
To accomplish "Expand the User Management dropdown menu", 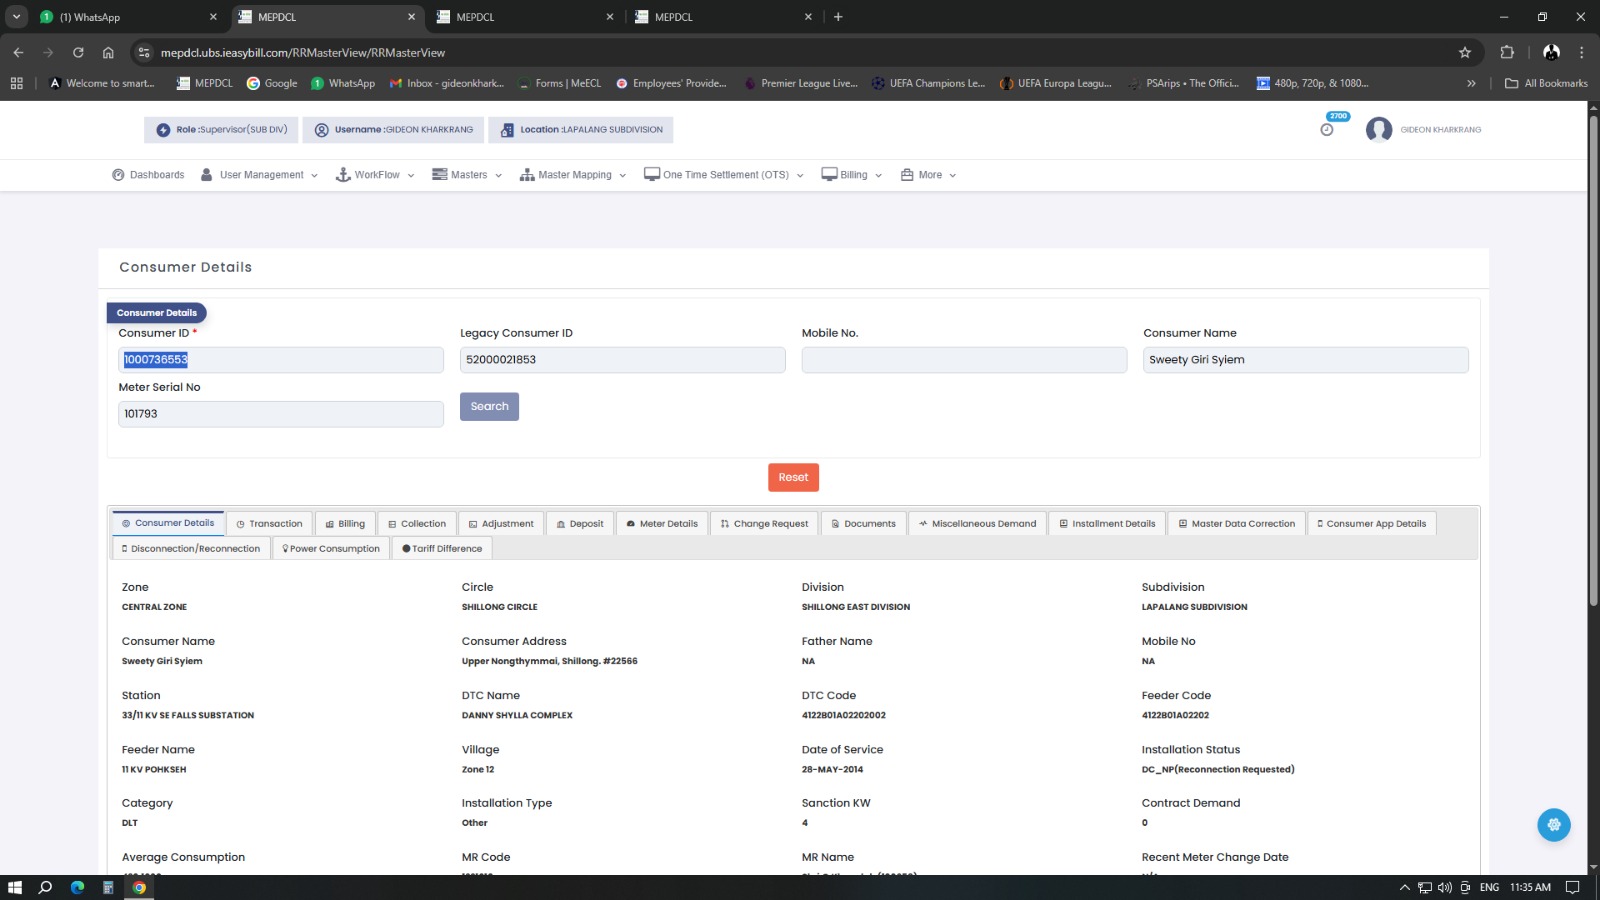I will tap(260, 175).
